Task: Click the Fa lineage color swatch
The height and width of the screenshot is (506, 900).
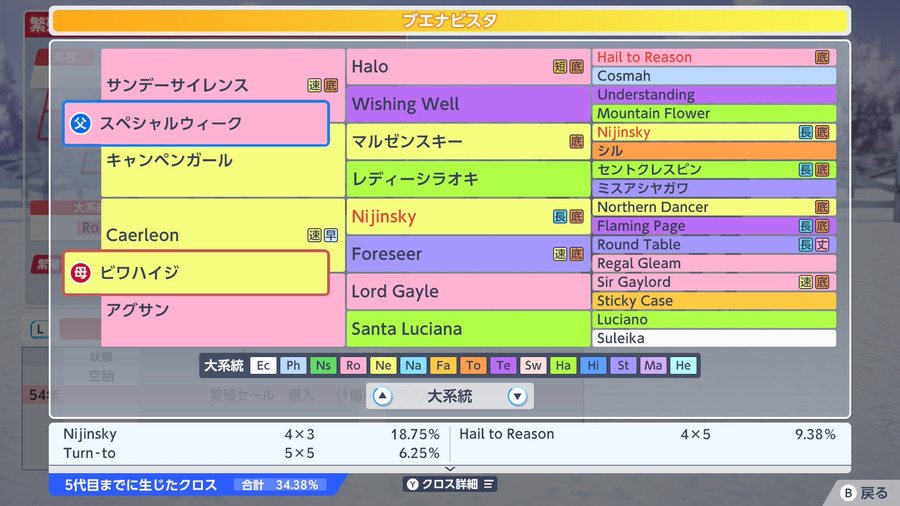Action: (x=443, y=365)
